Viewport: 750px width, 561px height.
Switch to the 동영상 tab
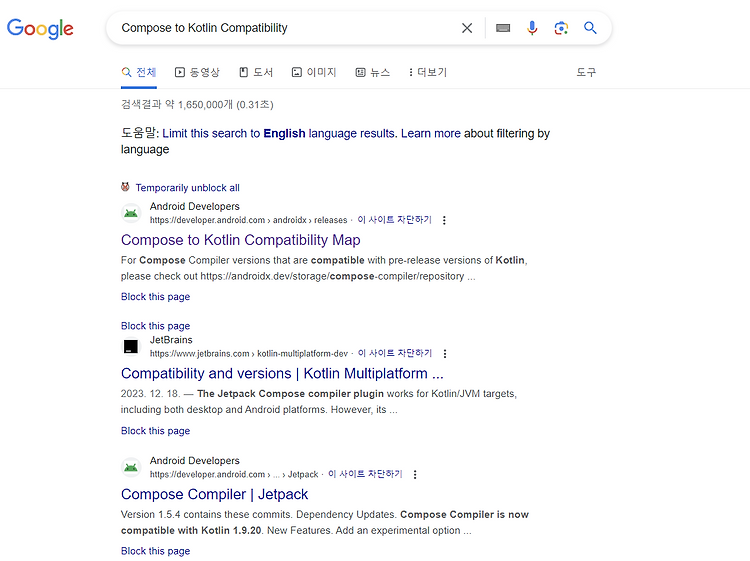pyautogui.click(x=197, y=72)
